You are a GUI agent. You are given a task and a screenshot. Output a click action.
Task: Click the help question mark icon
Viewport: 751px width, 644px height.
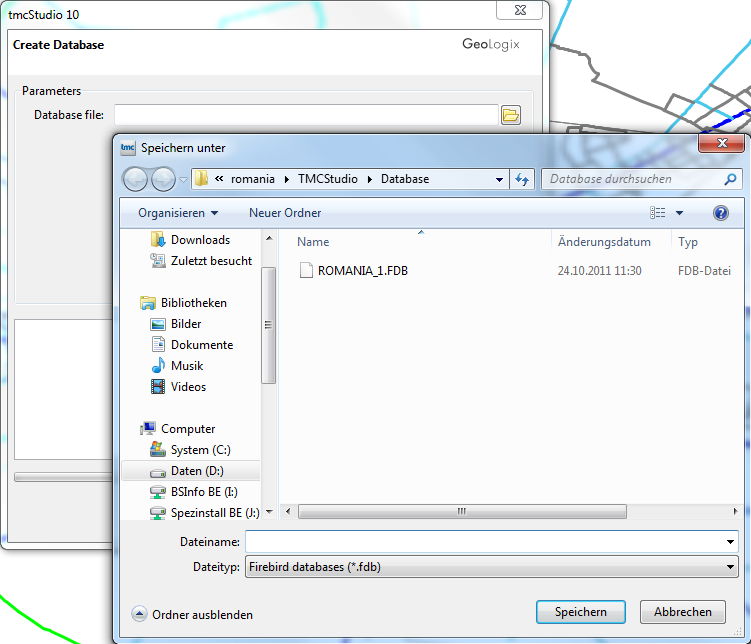pos(720,213)
